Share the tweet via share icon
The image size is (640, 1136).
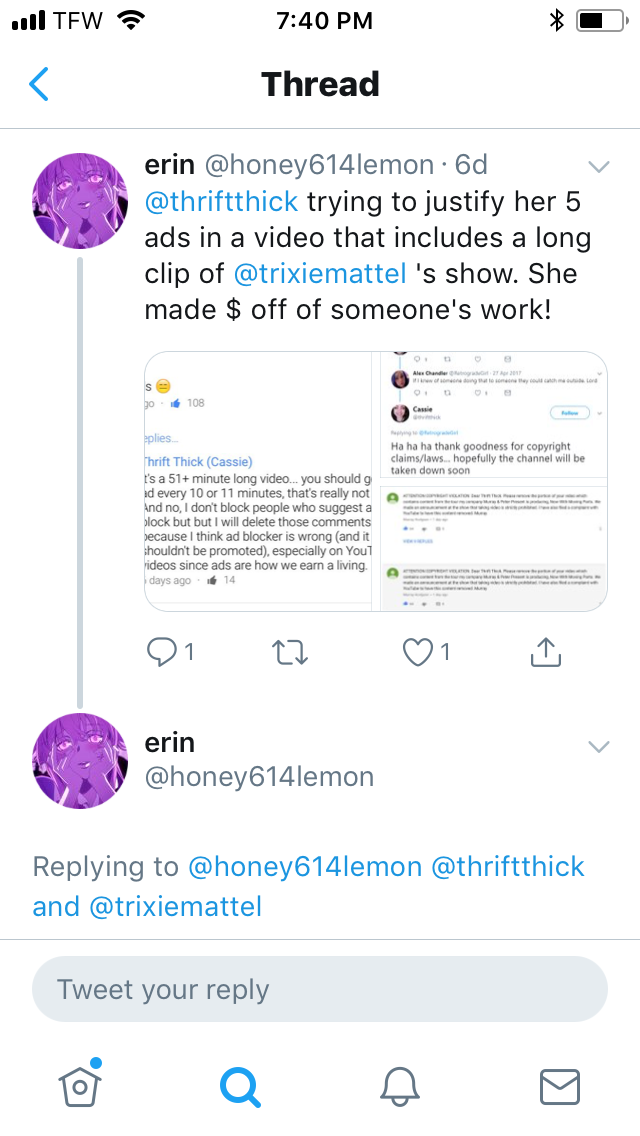543,652
